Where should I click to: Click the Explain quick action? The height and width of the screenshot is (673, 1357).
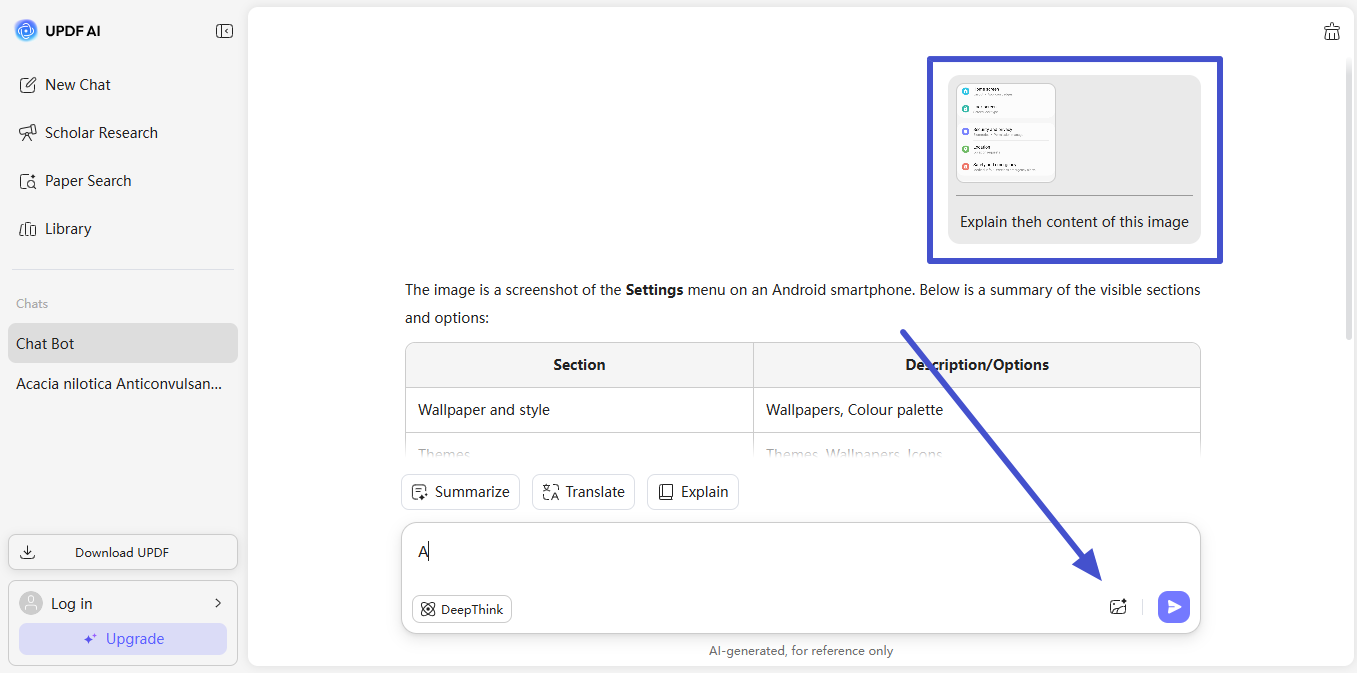[x=693, y=492]
